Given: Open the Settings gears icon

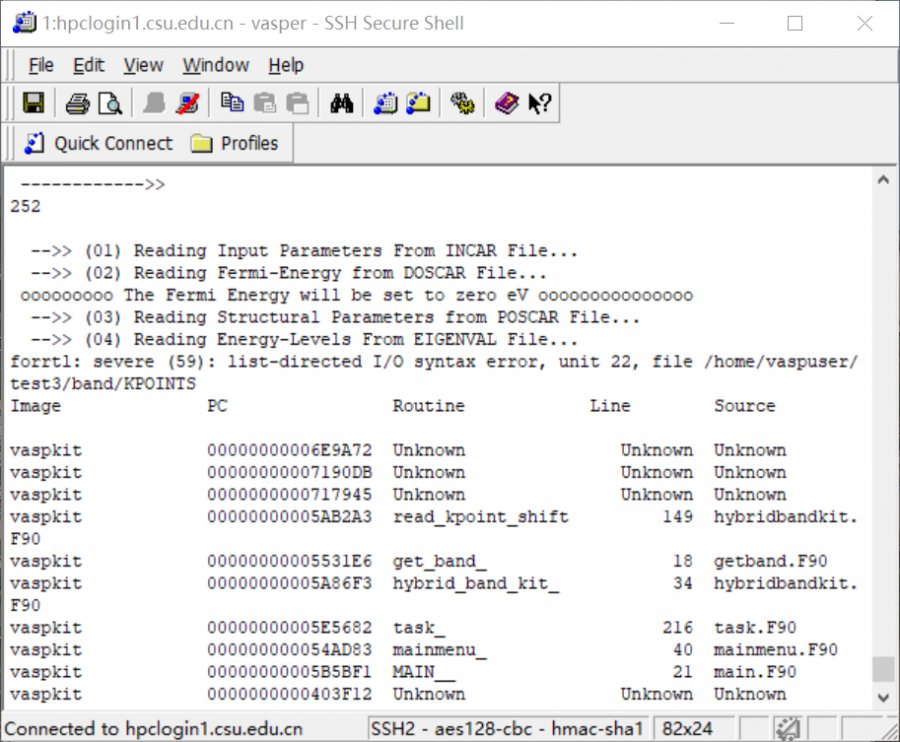Looking at the screenshot, I should click(463, 103).
